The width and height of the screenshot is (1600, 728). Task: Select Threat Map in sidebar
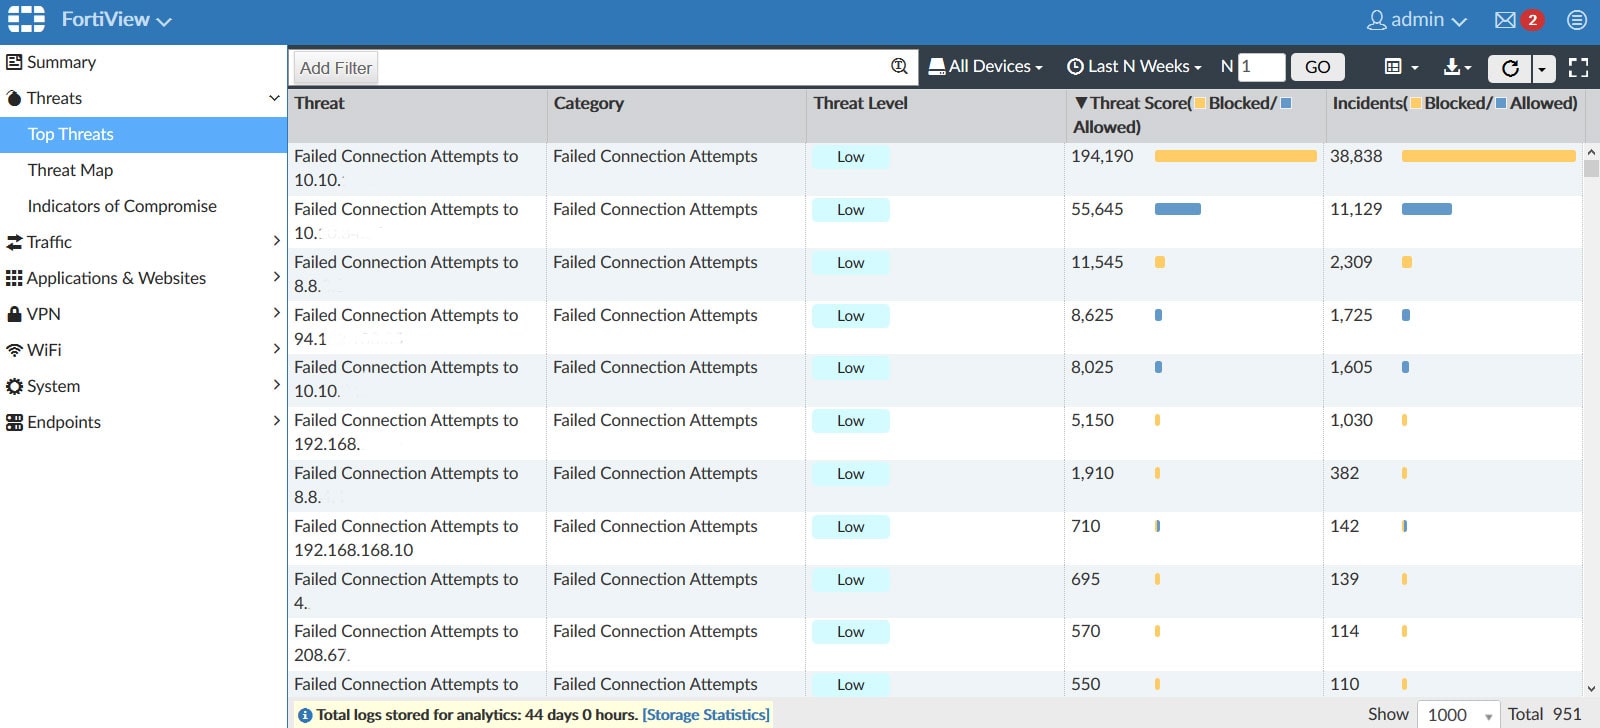(70, 170)
